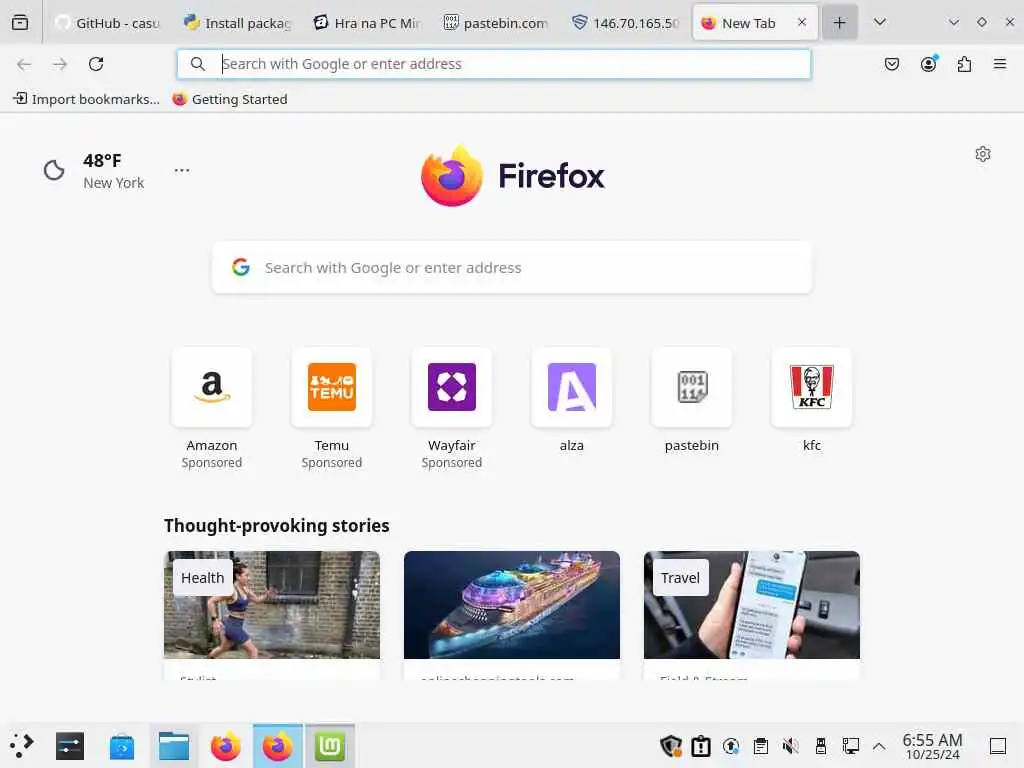Image resolution: width=1024 pixels, height=768 pixels.
Task: Open the pastebin shortcut tile
Action: coord(692,401)
